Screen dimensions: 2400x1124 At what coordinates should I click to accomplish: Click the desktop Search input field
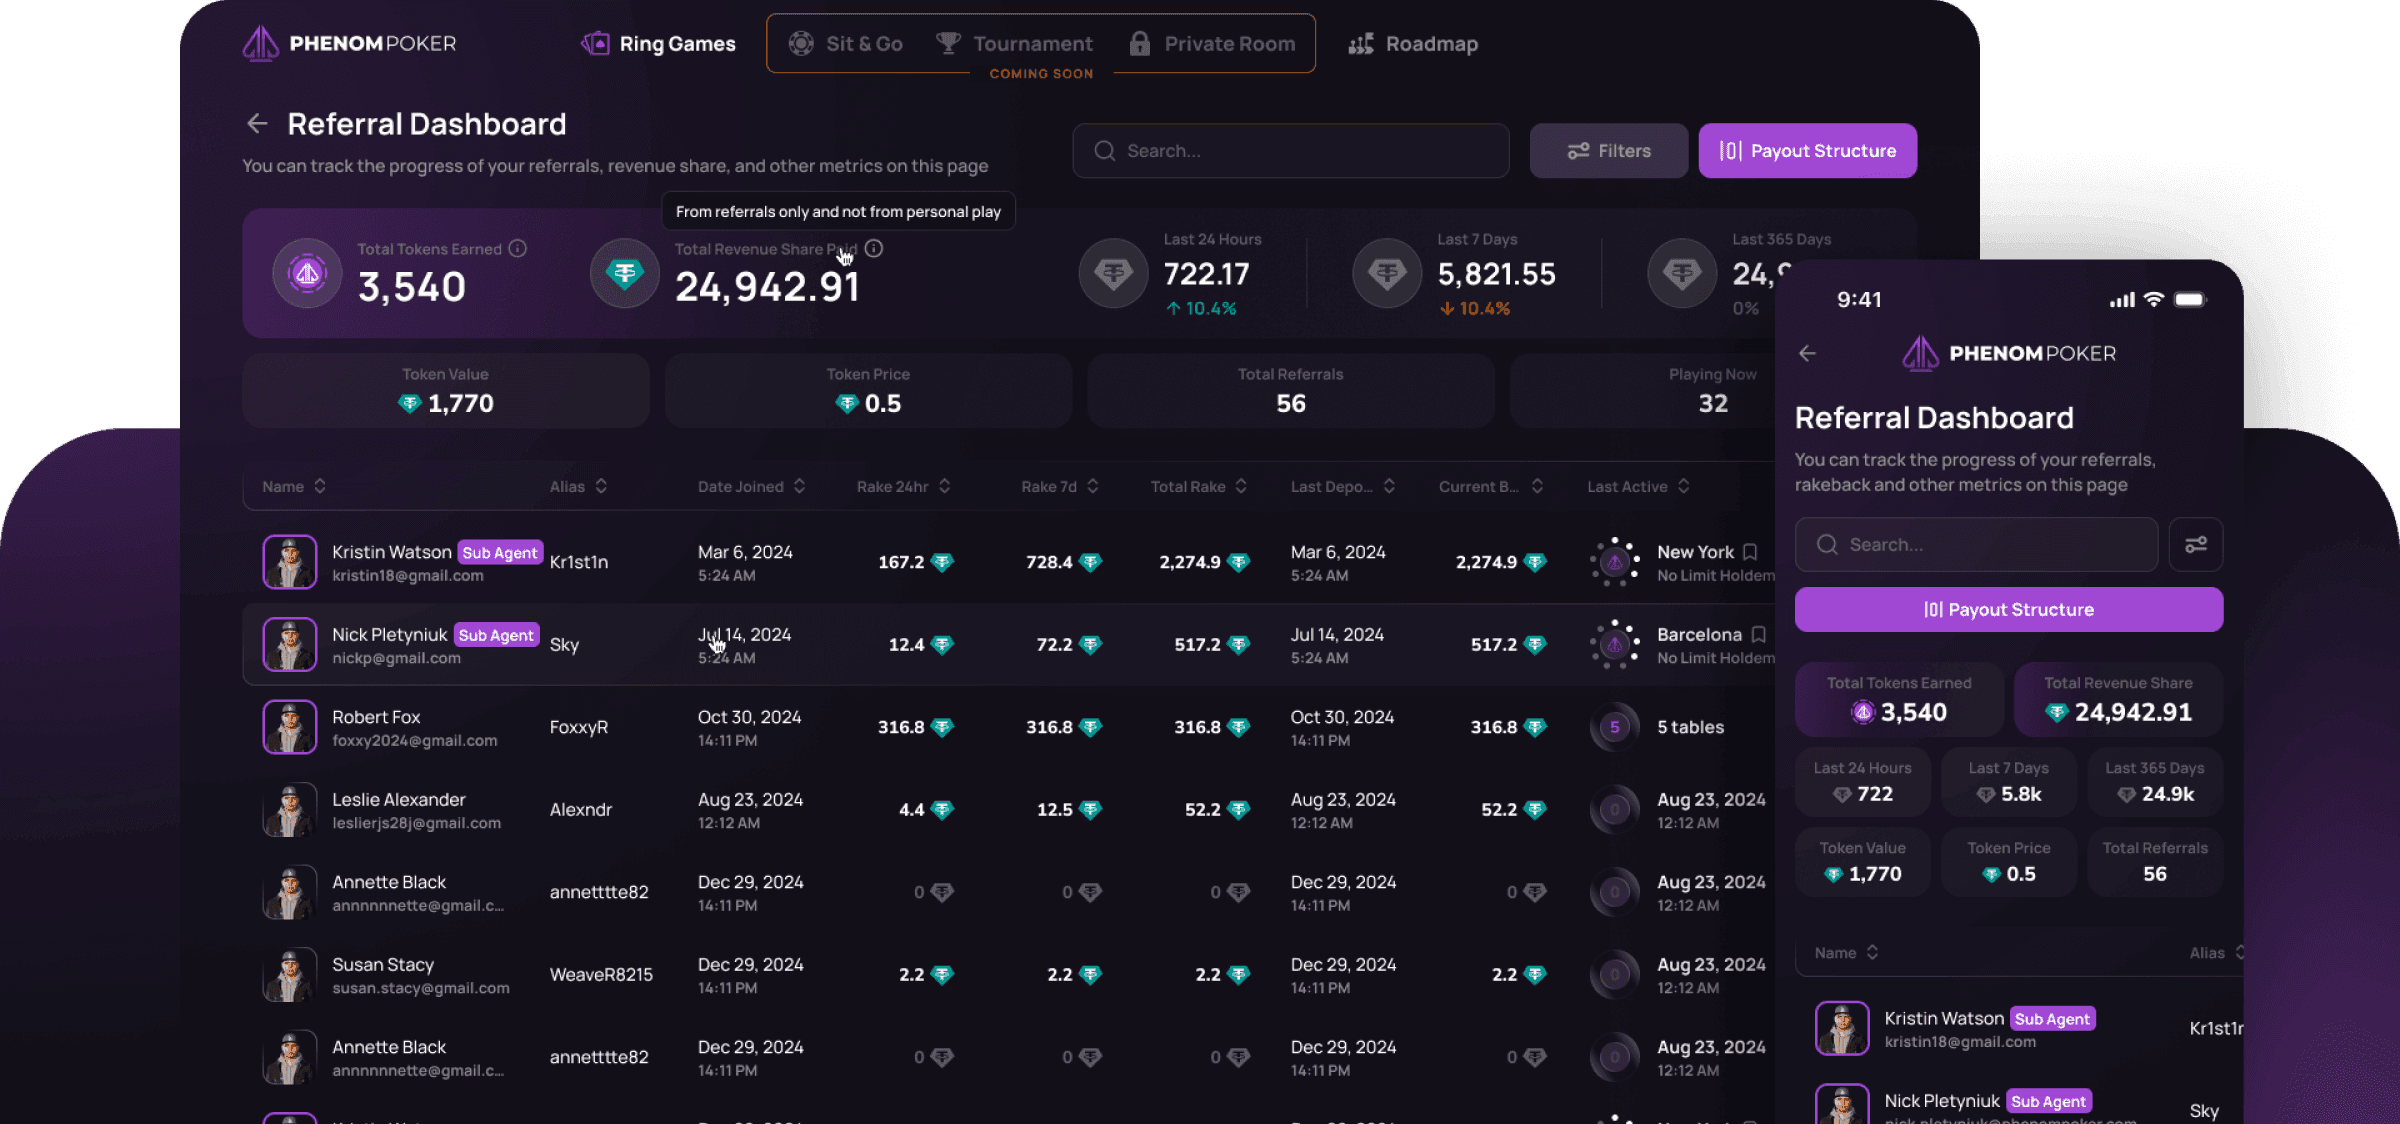coord(1290,151)
